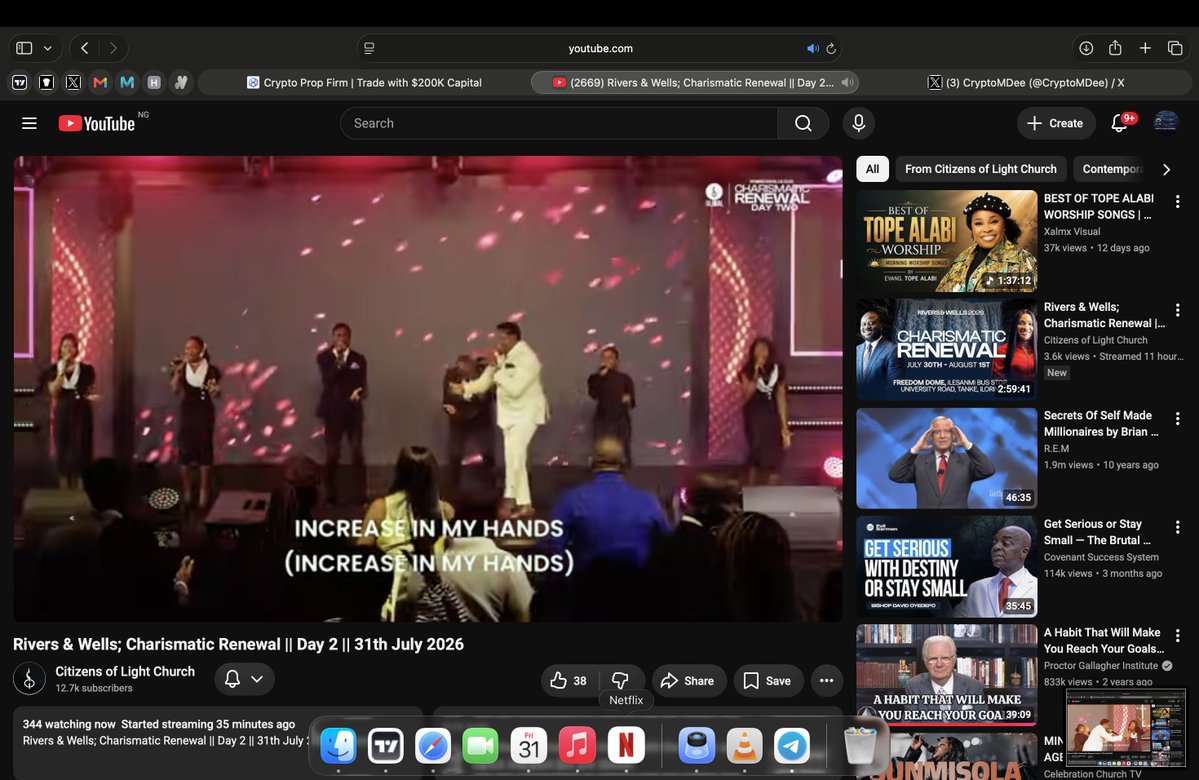Open Citizens of Light Church channel name

click(x=125, y=671)
